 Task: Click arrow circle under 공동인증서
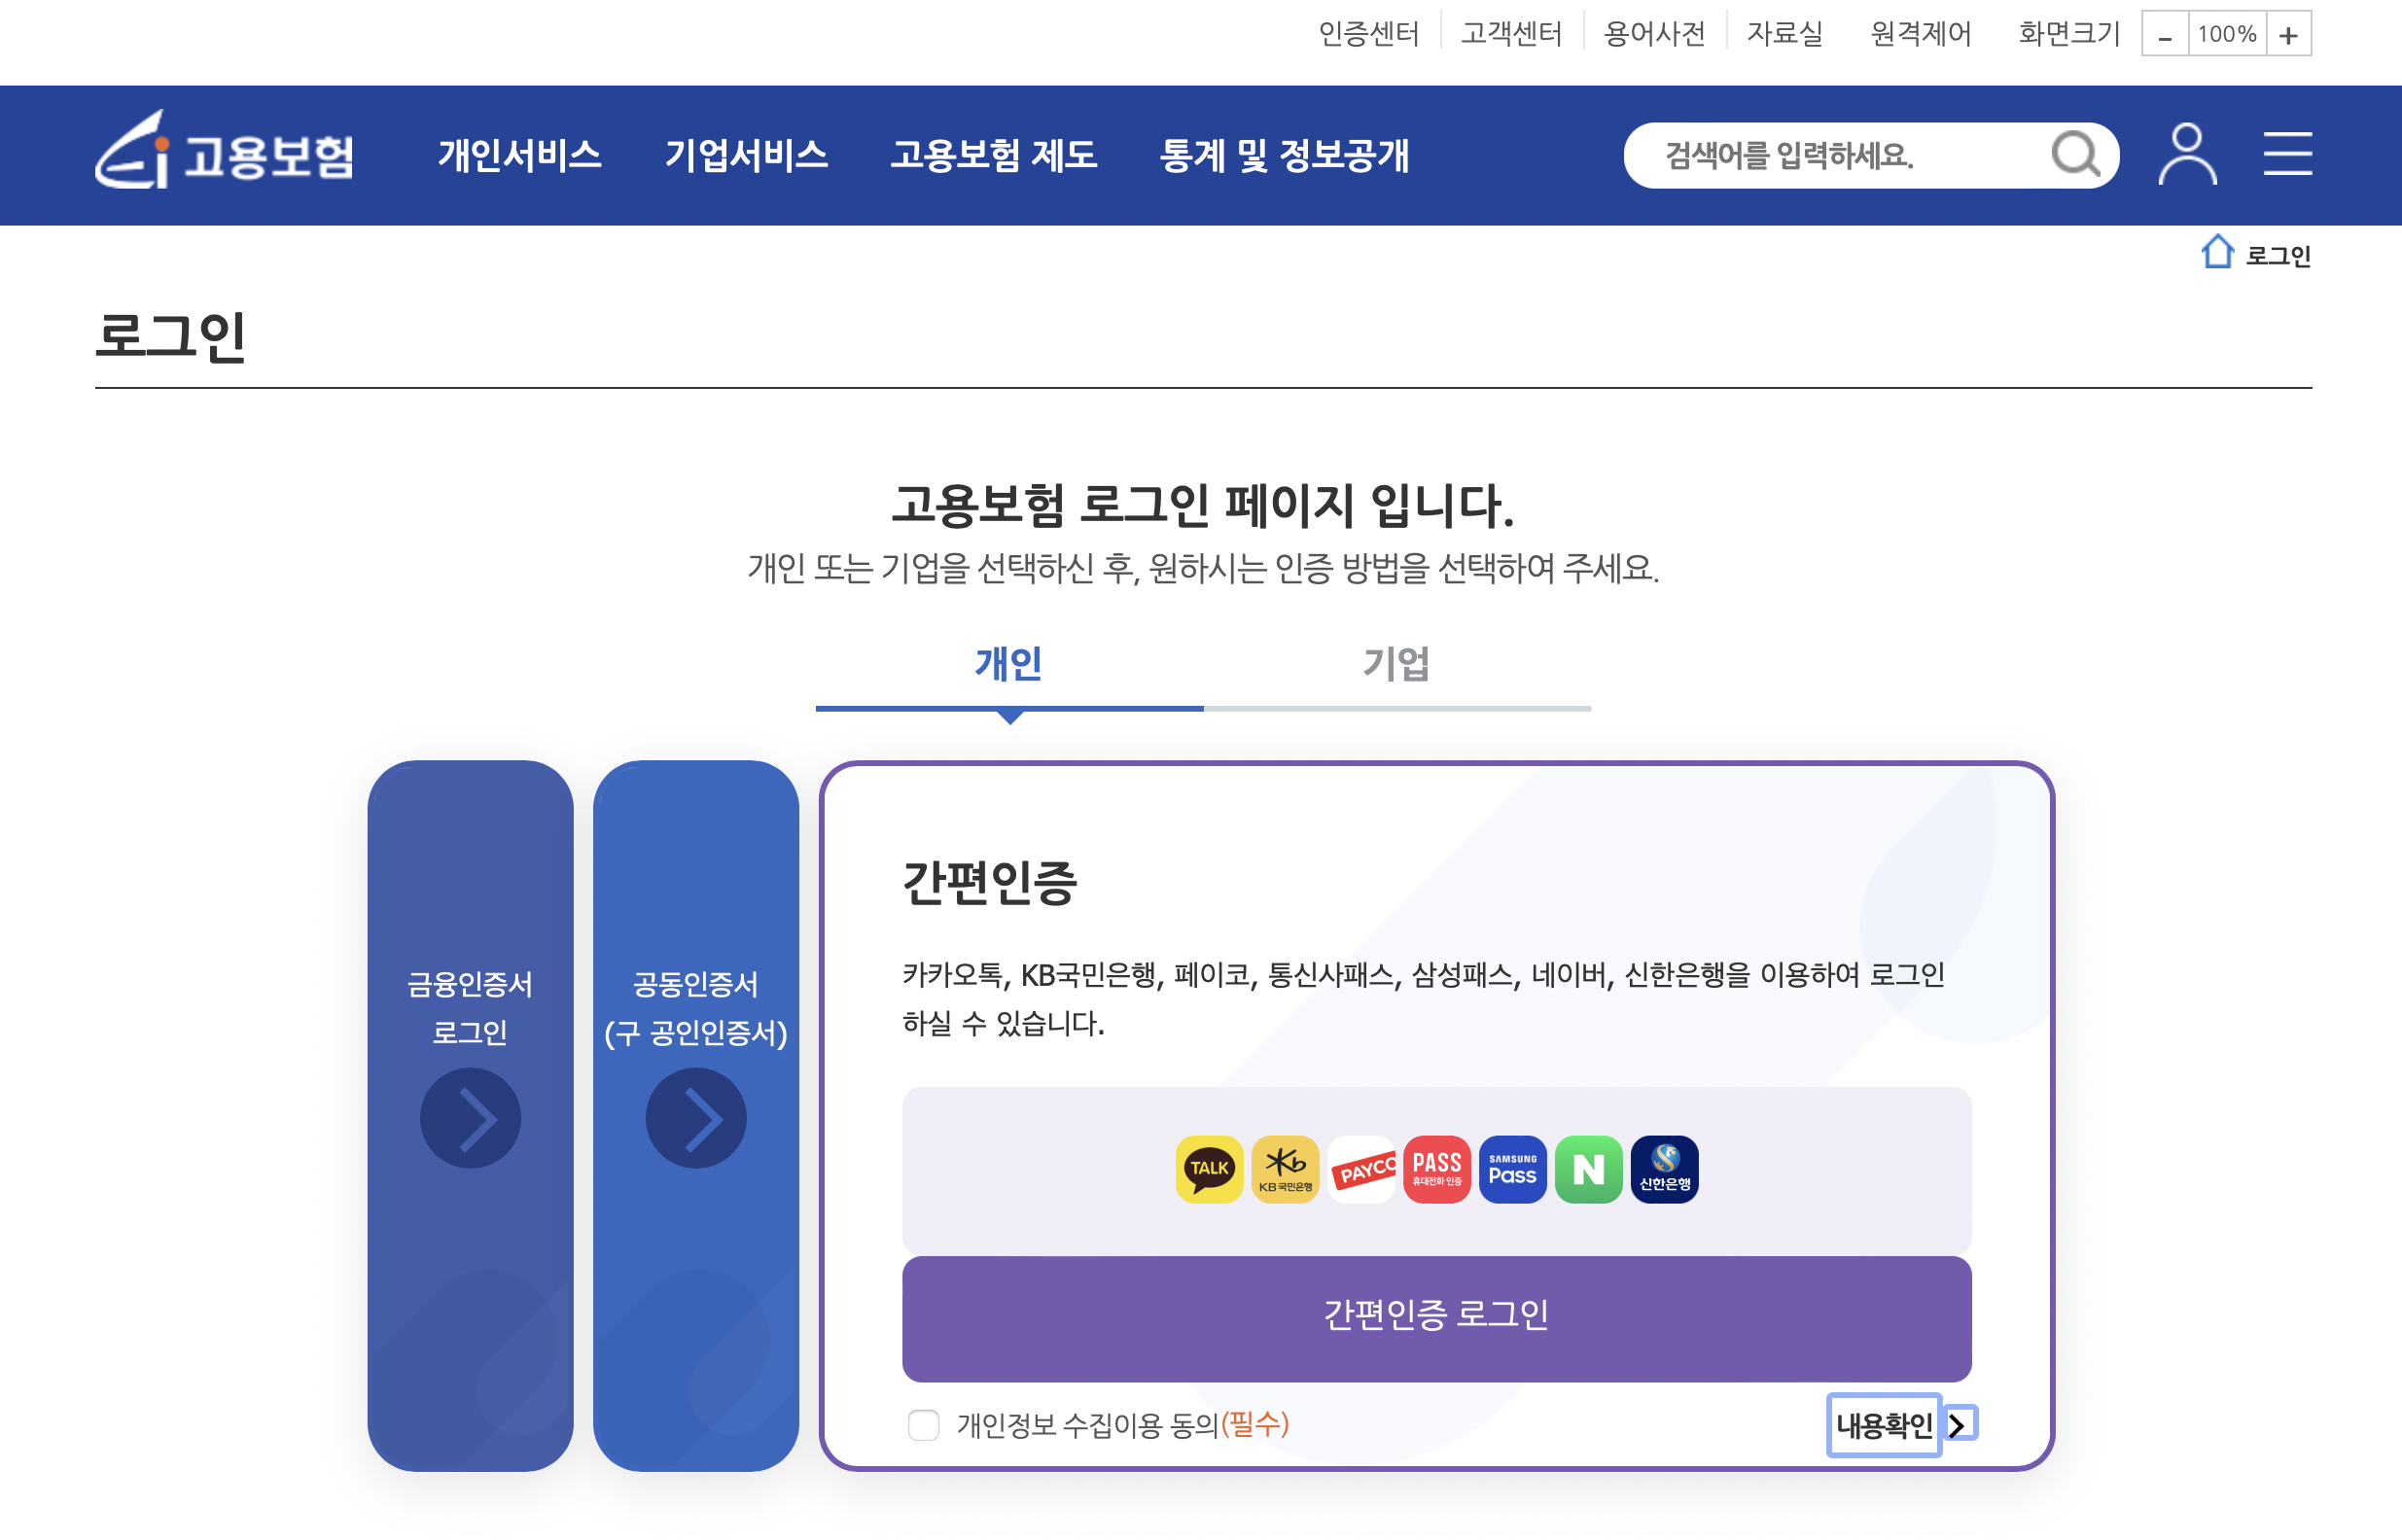click(696, 1118)
